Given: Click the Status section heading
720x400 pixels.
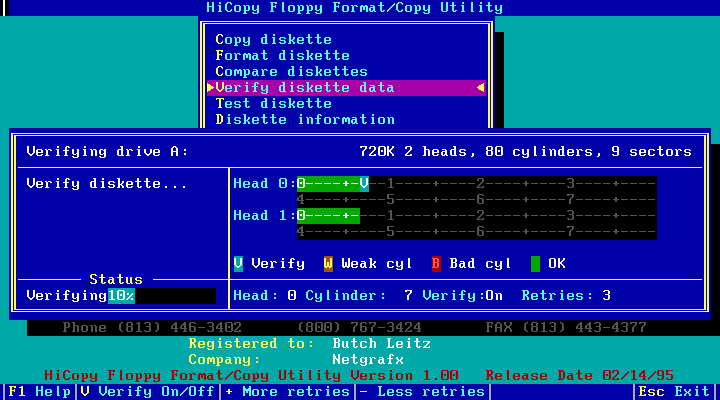Looking at the screenshot, I should tap(116, 280).
